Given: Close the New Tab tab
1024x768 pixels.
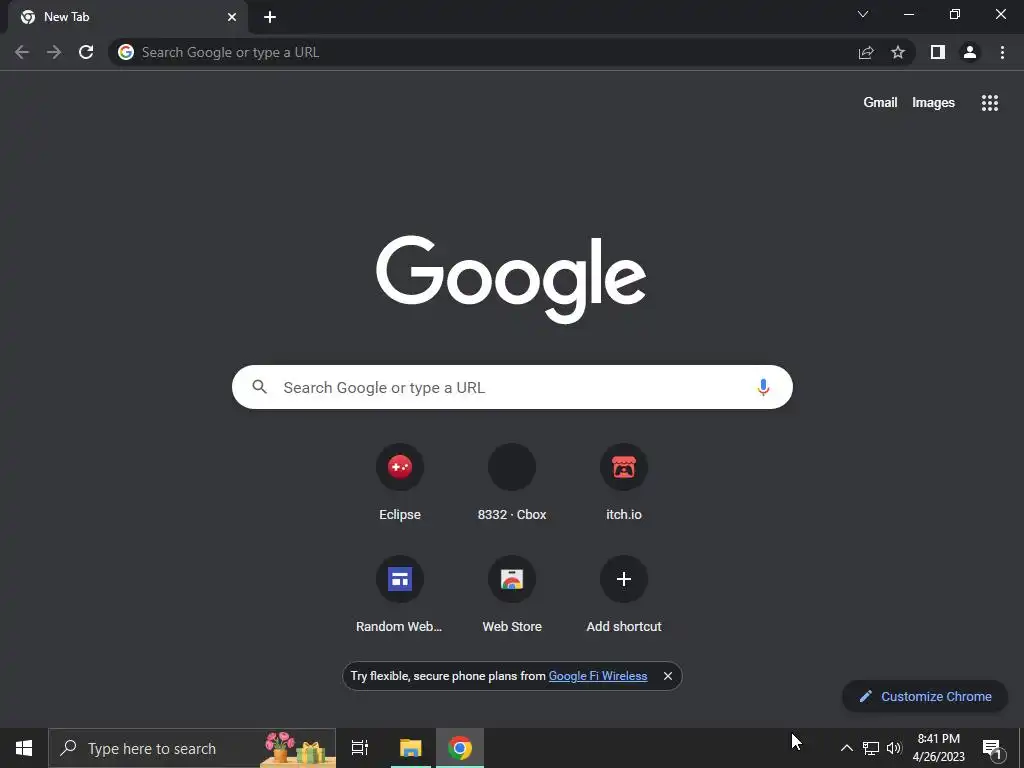Looking at the screenshot, I should [232, 17].
